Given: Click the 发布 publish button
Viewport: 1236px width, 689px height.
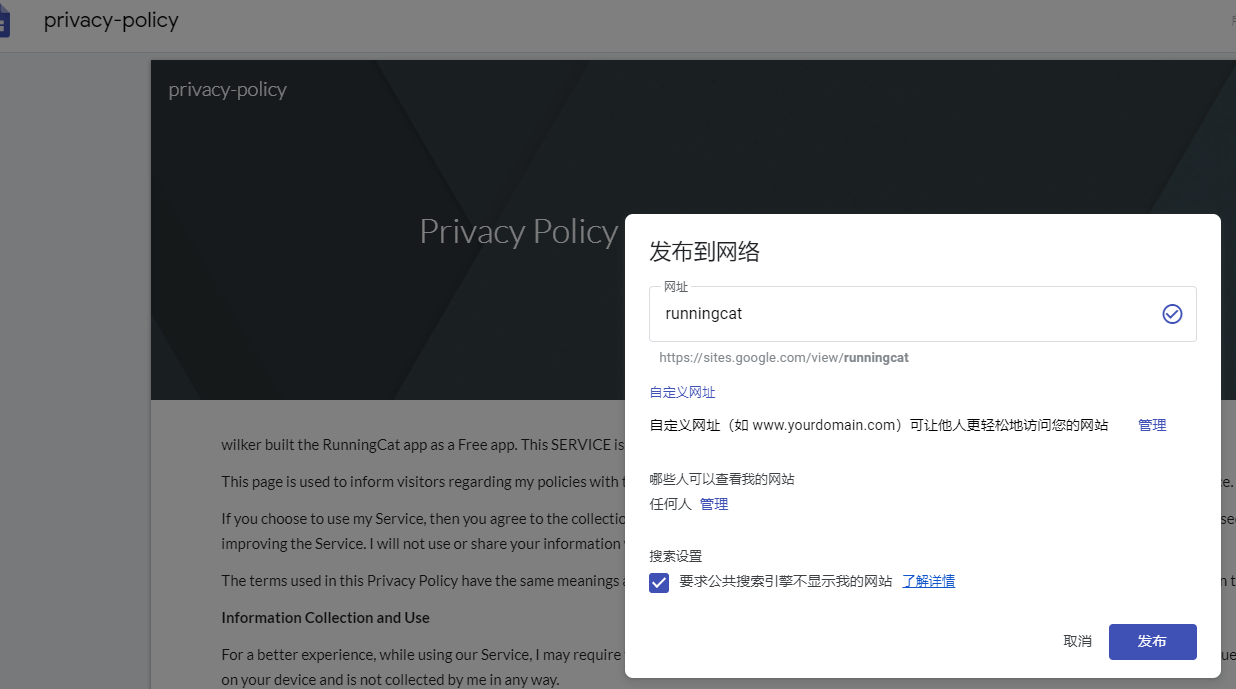Looking at the screenshot, I should [1152, 641].
